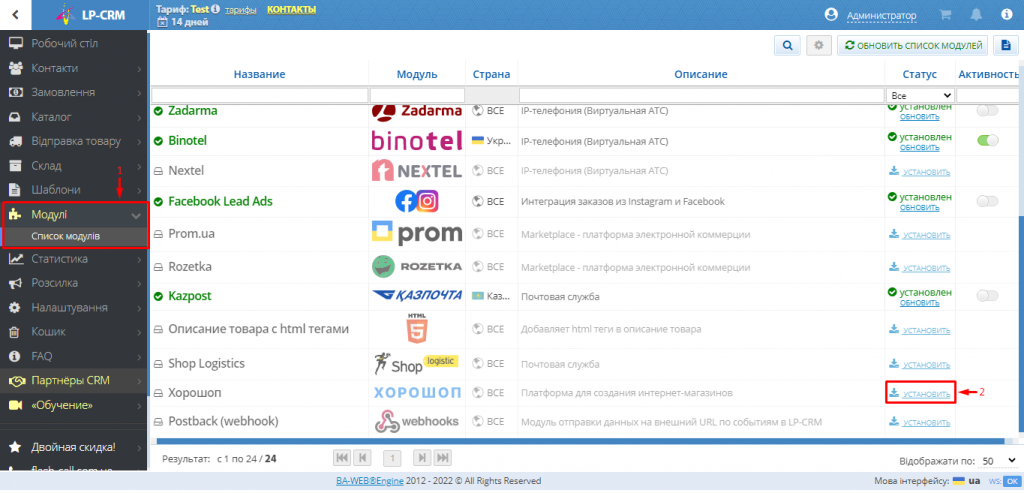Screen dimensions: 1024x493
Task: Open notifications bell icon
Action: coord(976,14)
